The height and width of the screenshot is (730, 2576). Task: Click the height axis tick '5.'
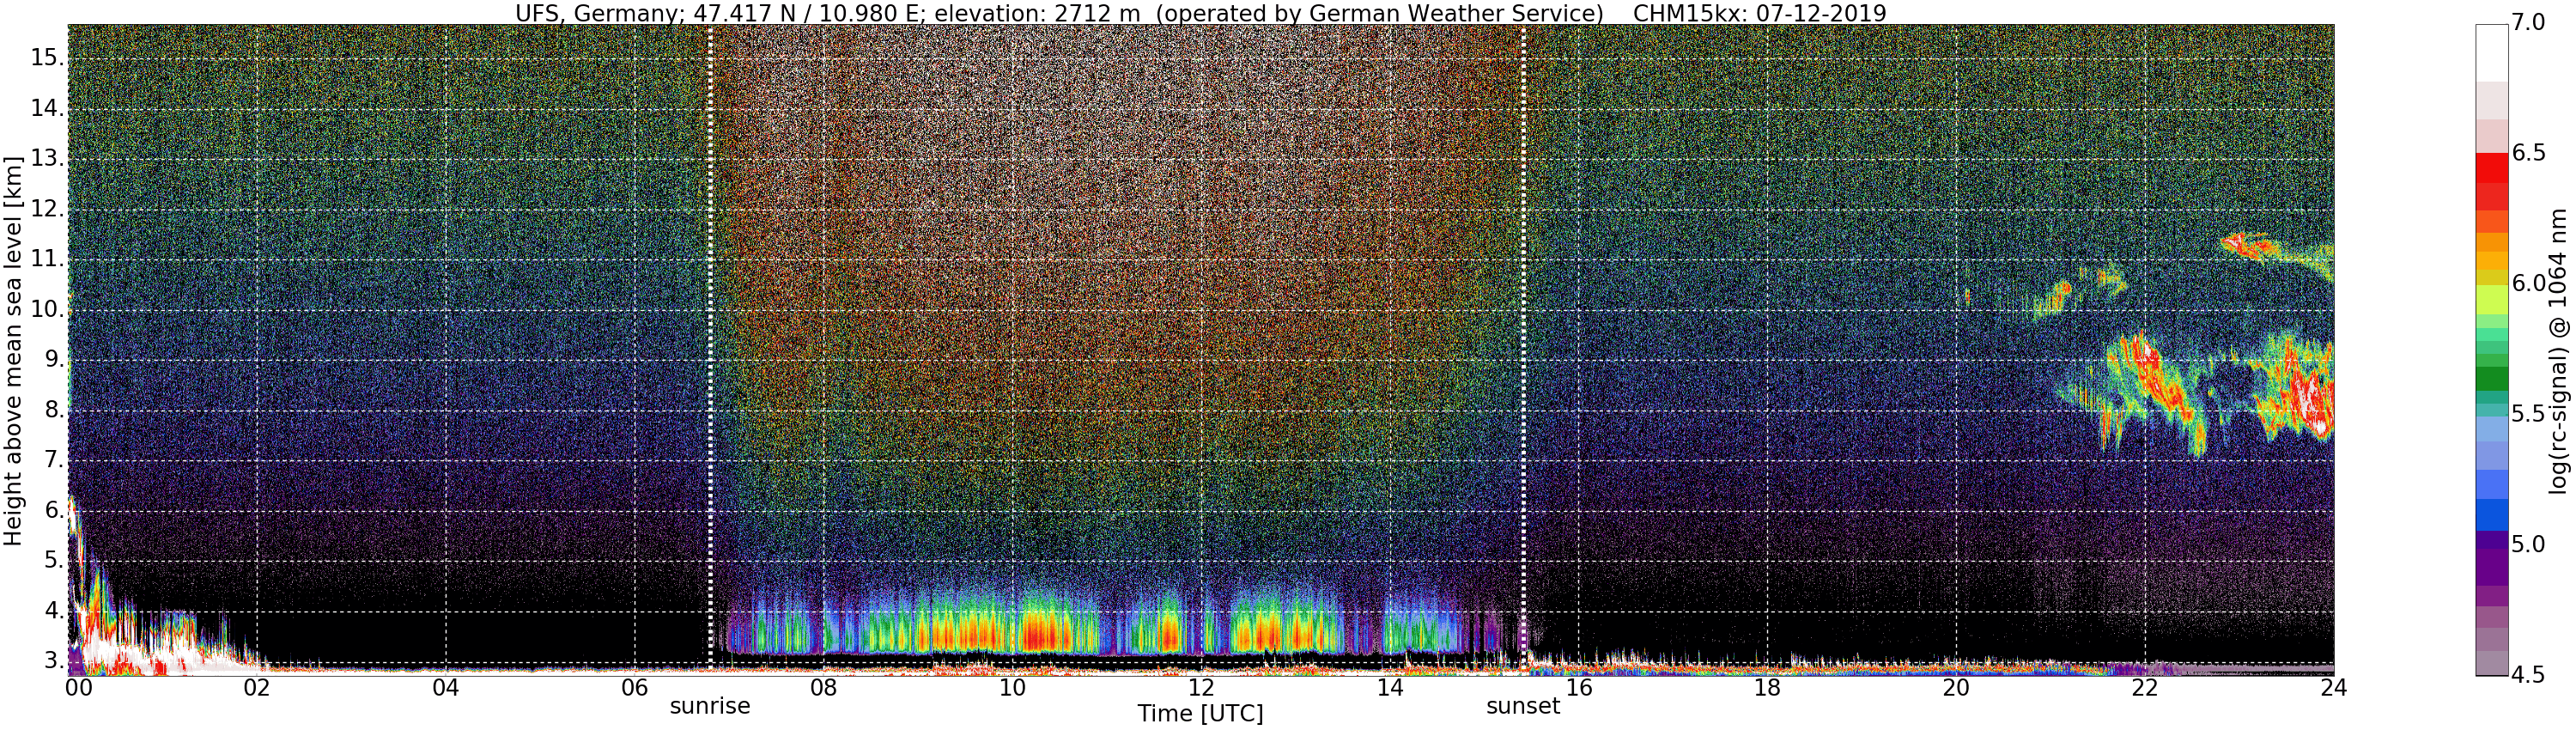(x=54, y=560)
